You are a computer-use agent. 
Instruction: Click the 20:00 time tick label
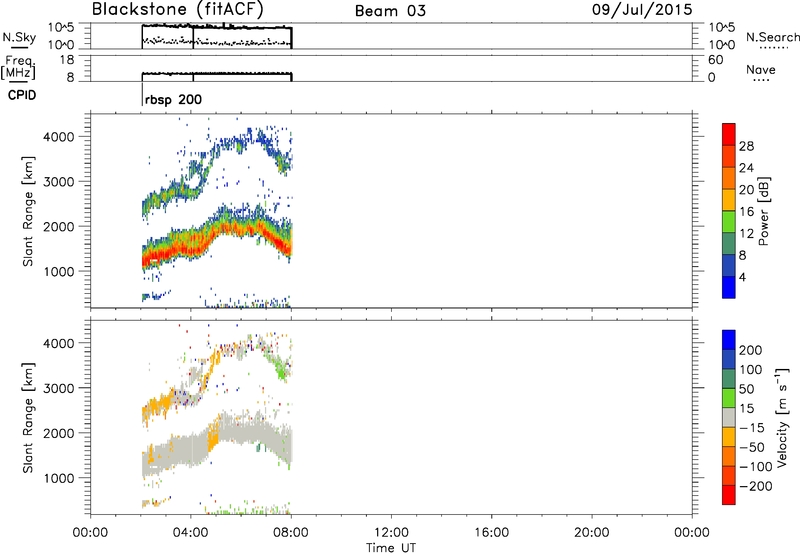(592, 533)
